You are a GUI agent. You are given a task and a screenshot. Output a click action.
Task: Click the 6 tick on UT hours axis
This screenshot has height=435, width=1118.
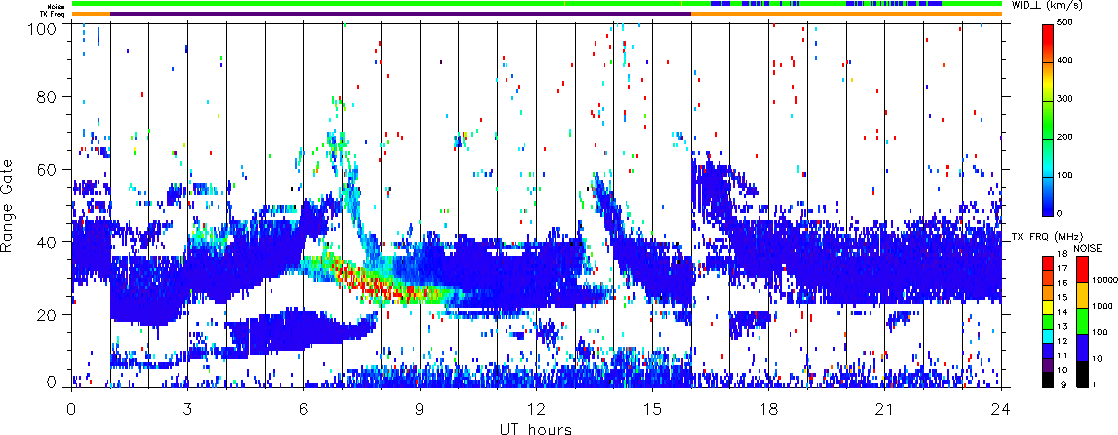(303, 410)
